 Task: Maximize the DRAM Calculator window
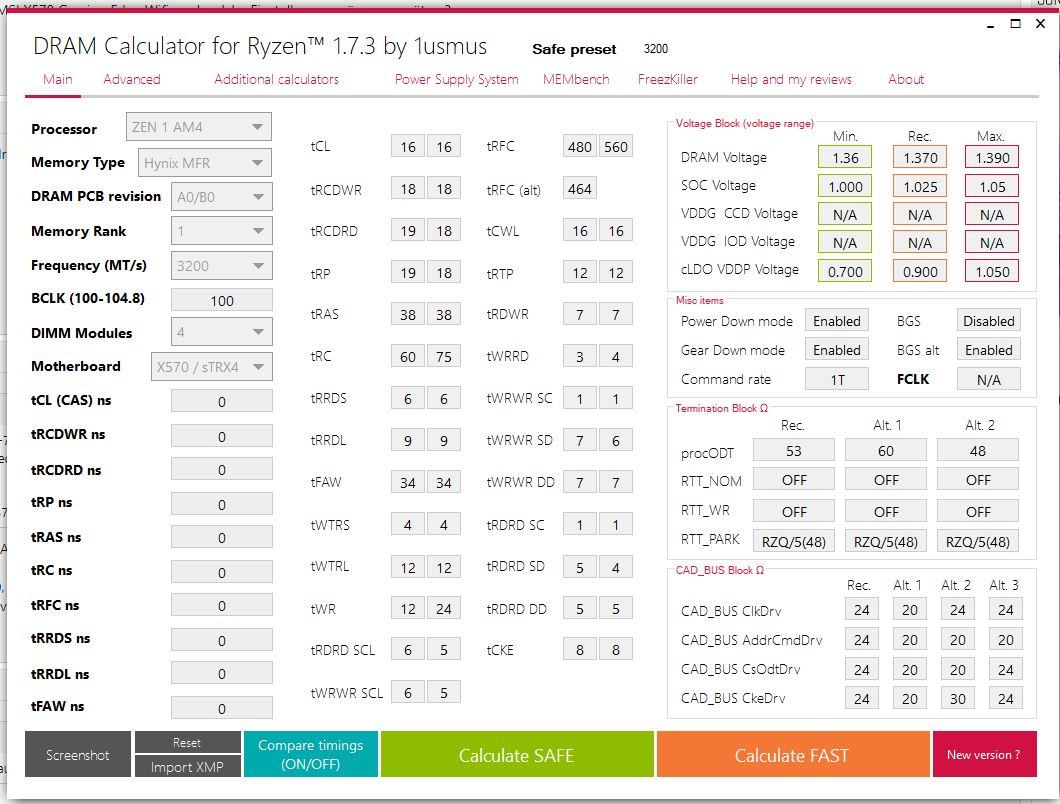coord(1015,24)
